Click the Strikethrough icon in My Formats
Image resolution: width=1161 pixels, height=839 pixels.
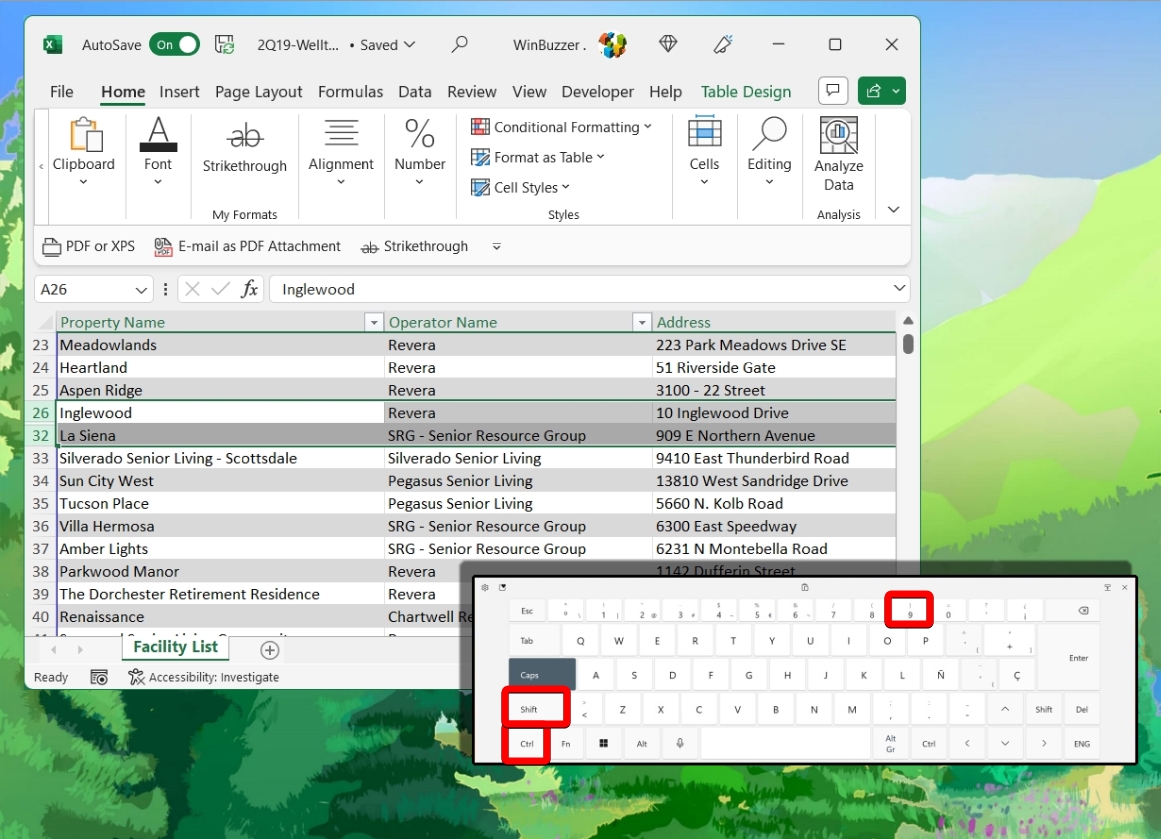tap(244, 136)
